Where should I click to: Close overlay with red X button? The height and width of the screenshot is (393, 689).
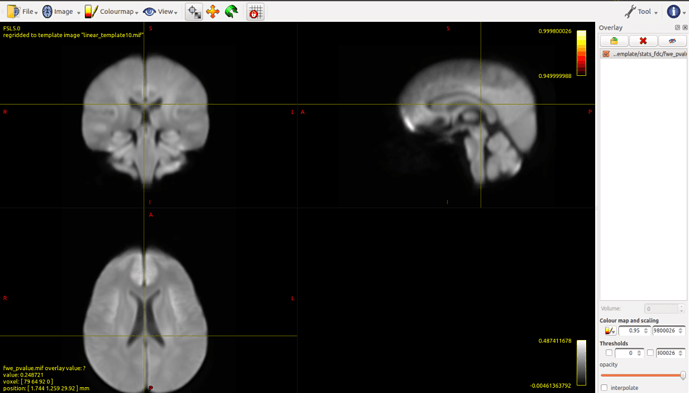tap(643, 41)
